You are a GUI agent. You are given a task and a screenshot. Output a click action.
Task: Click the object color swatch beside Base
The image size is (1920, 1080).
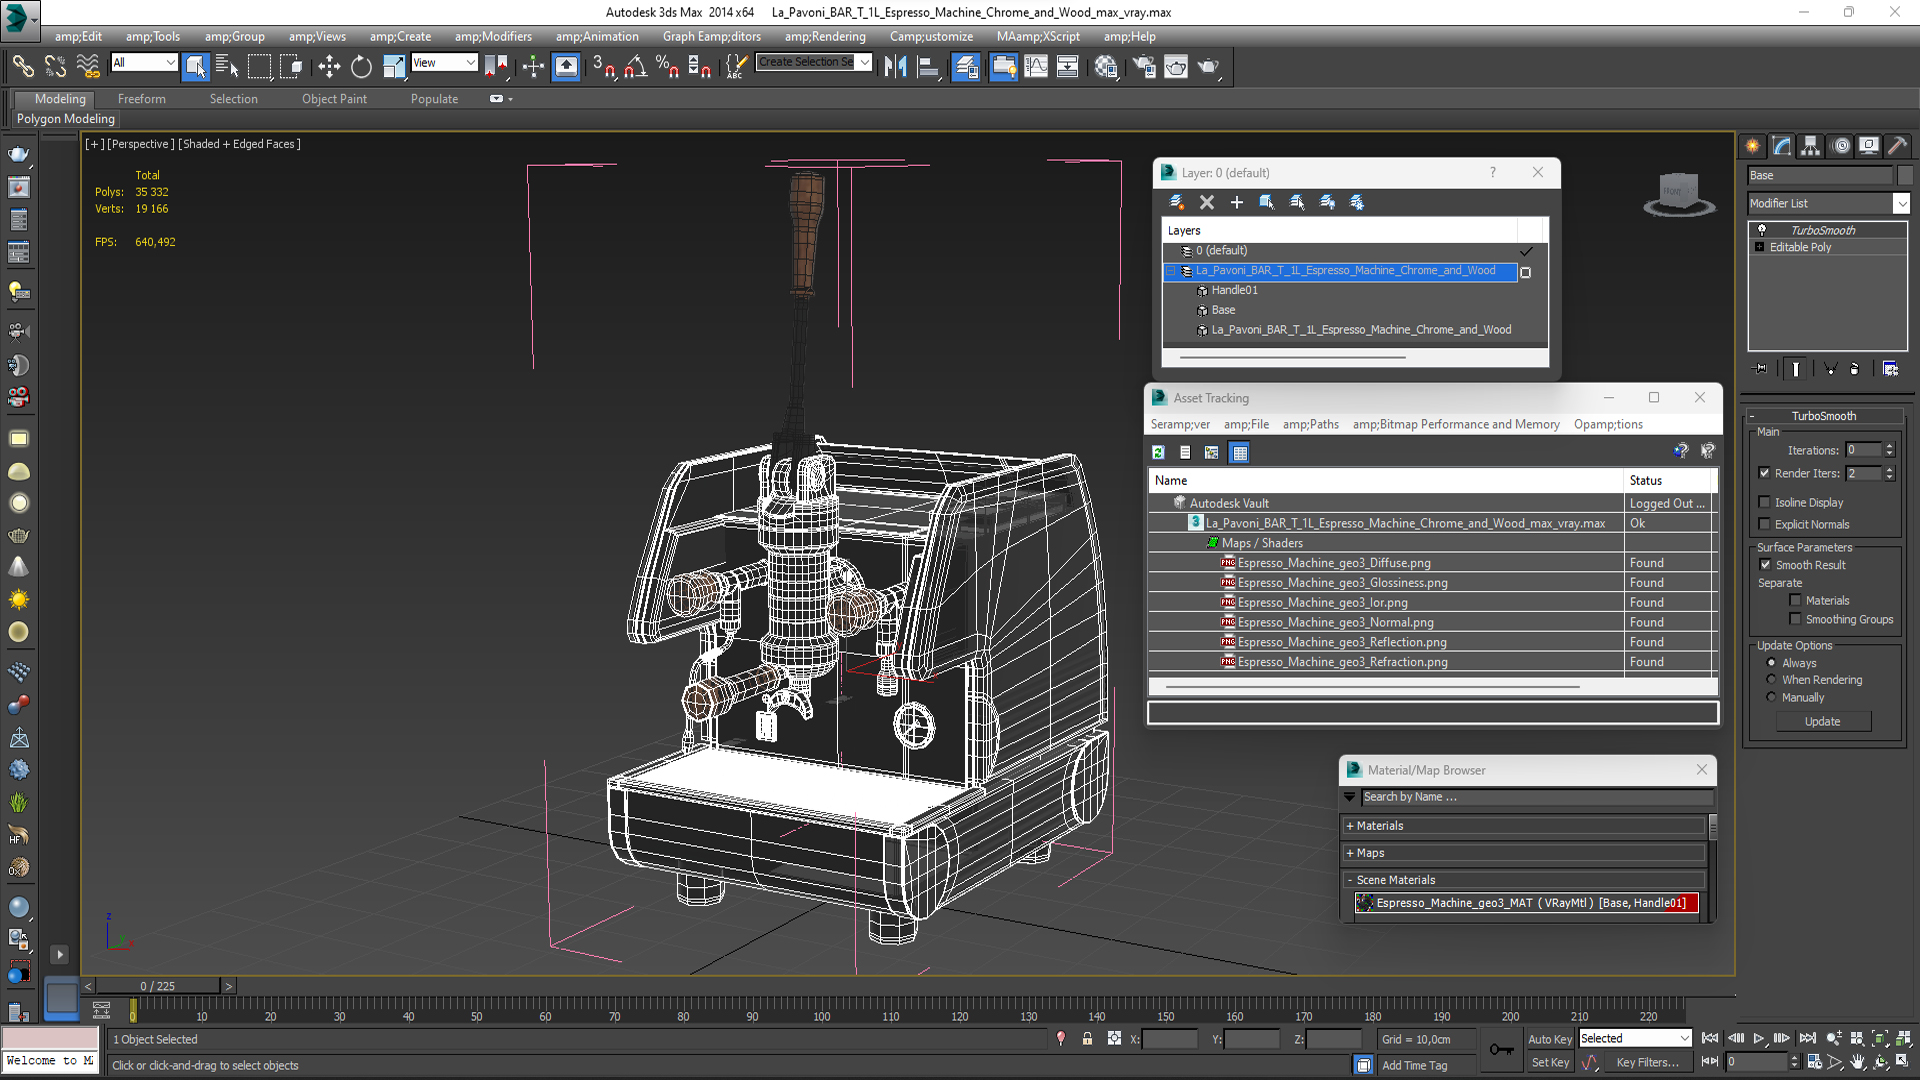[x=1904, y=175]
